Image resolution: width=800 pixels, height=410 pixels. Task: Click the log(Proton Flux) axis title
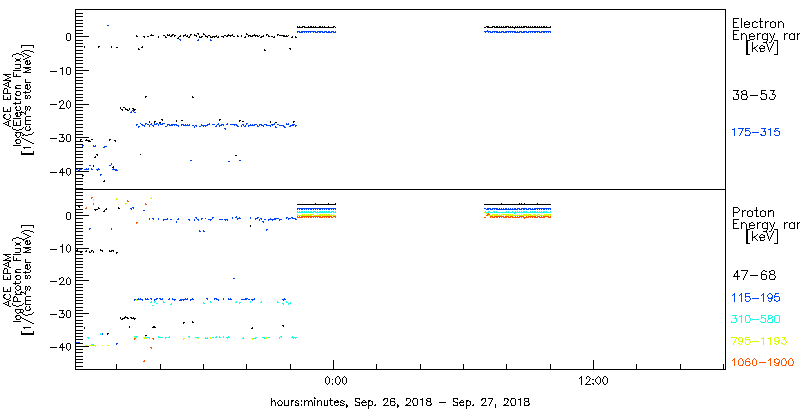[x=20, y=278]
